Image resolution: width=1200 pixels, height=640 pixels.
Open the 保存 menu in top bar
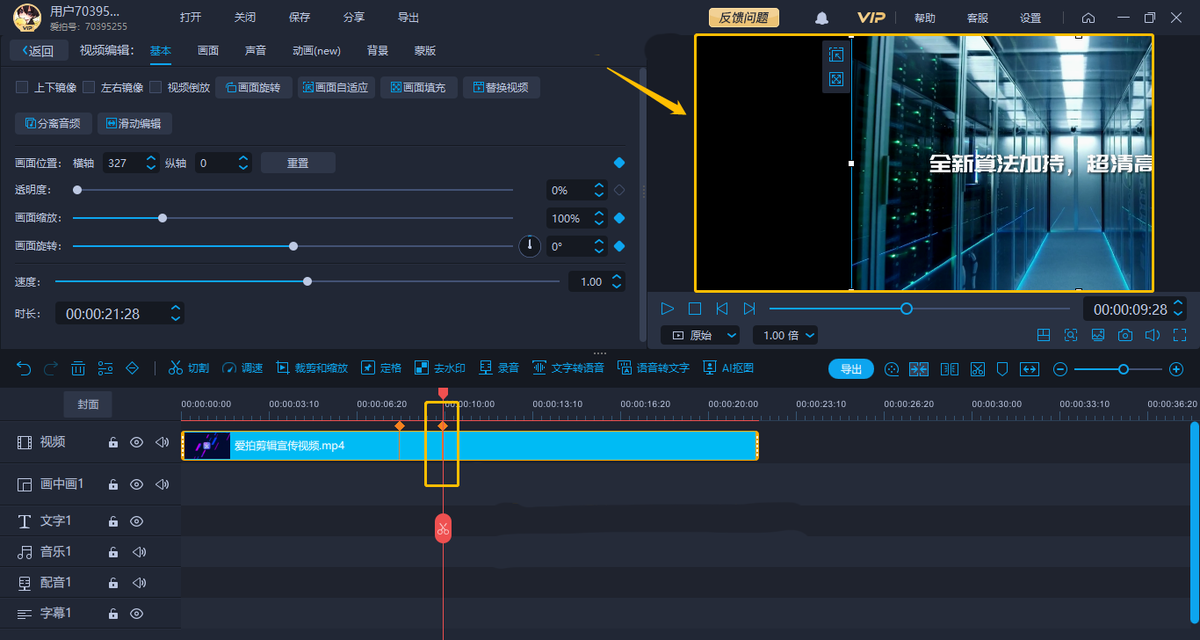[299, 18]
